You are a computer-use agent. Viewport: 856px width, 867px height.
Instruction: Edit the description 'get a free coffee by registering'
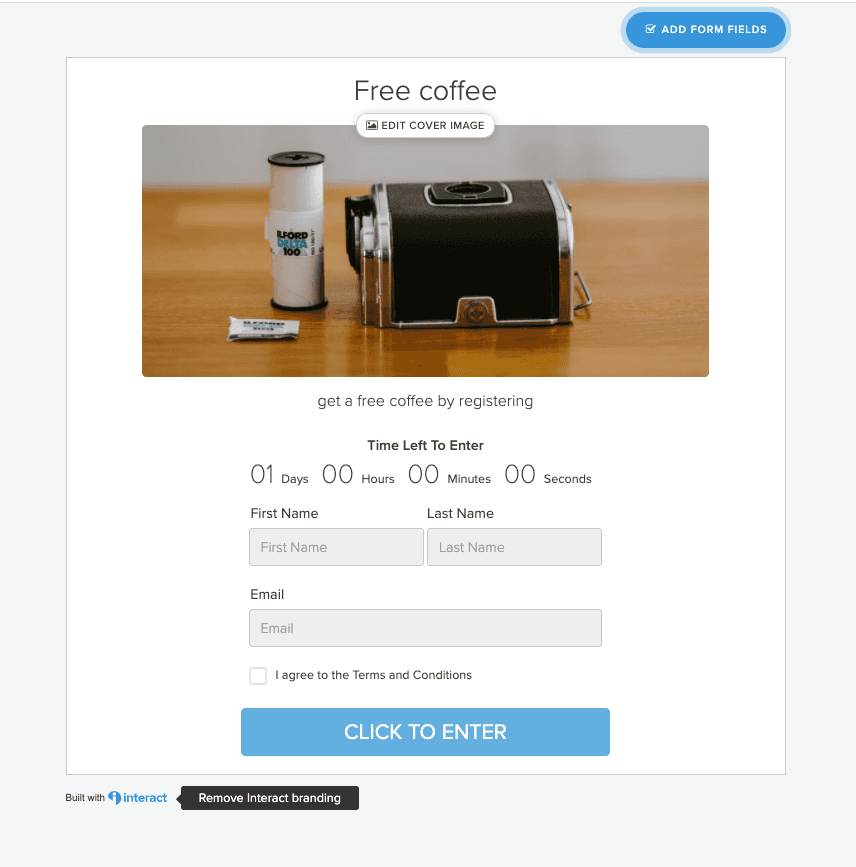click(x=425, y=401)
